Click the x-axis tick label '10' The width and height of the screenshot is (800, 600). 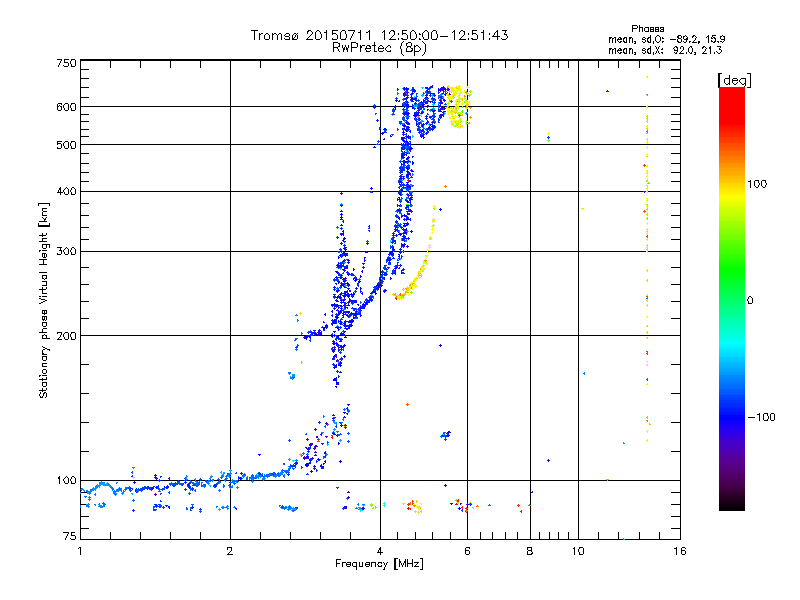(x=578, y=551)
